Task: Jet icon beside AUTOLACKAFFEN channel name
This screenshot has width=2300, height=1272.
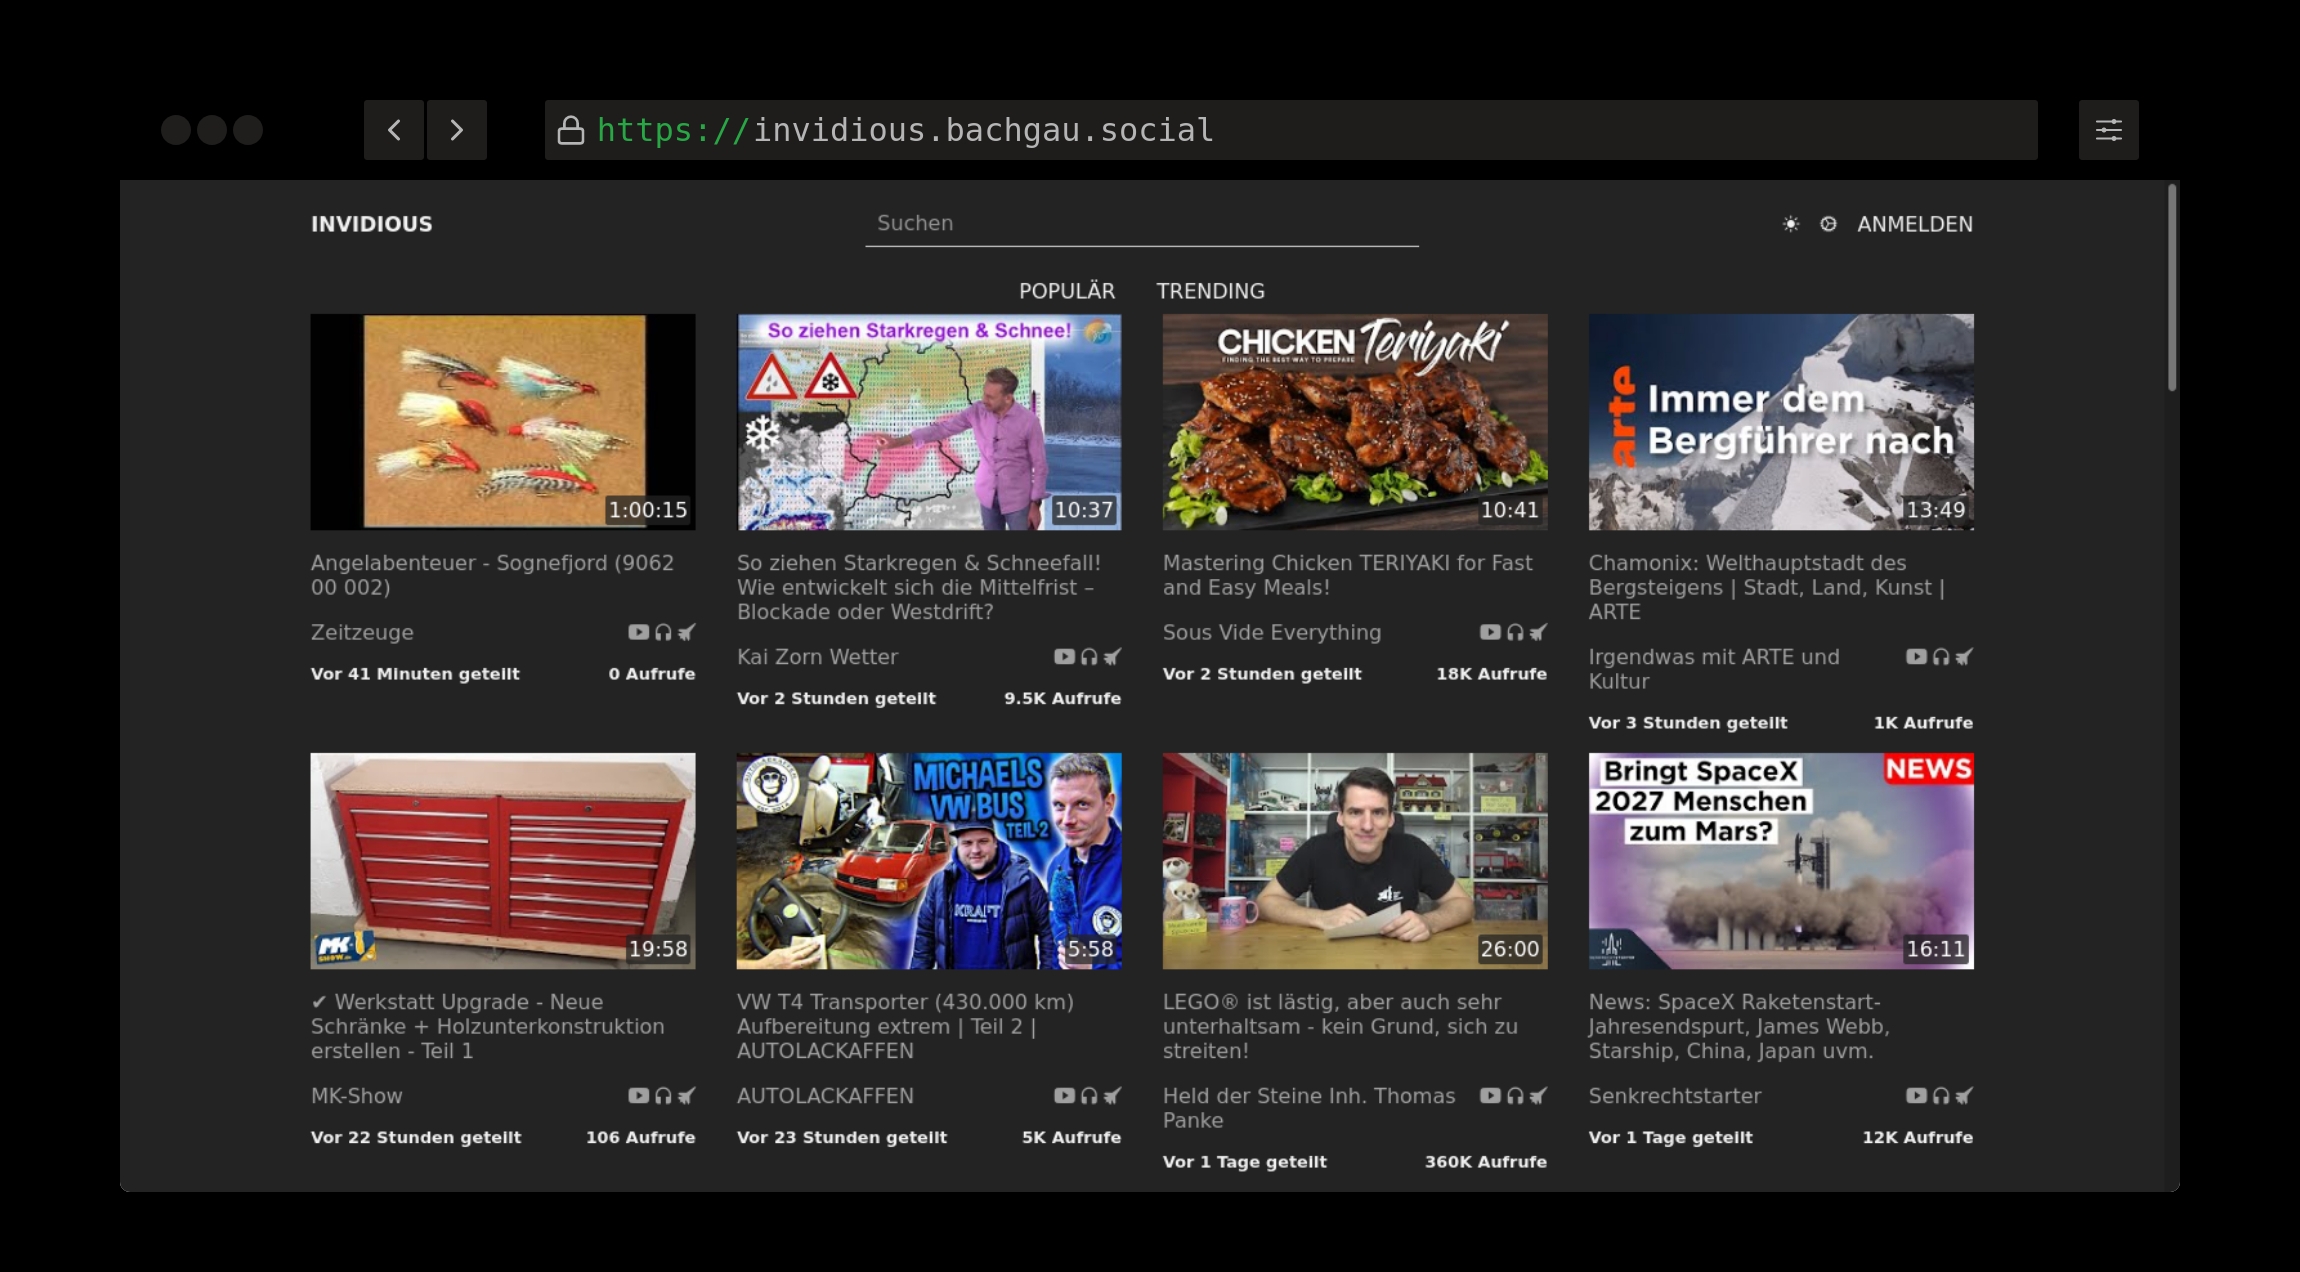Action: point(1112,1096)
